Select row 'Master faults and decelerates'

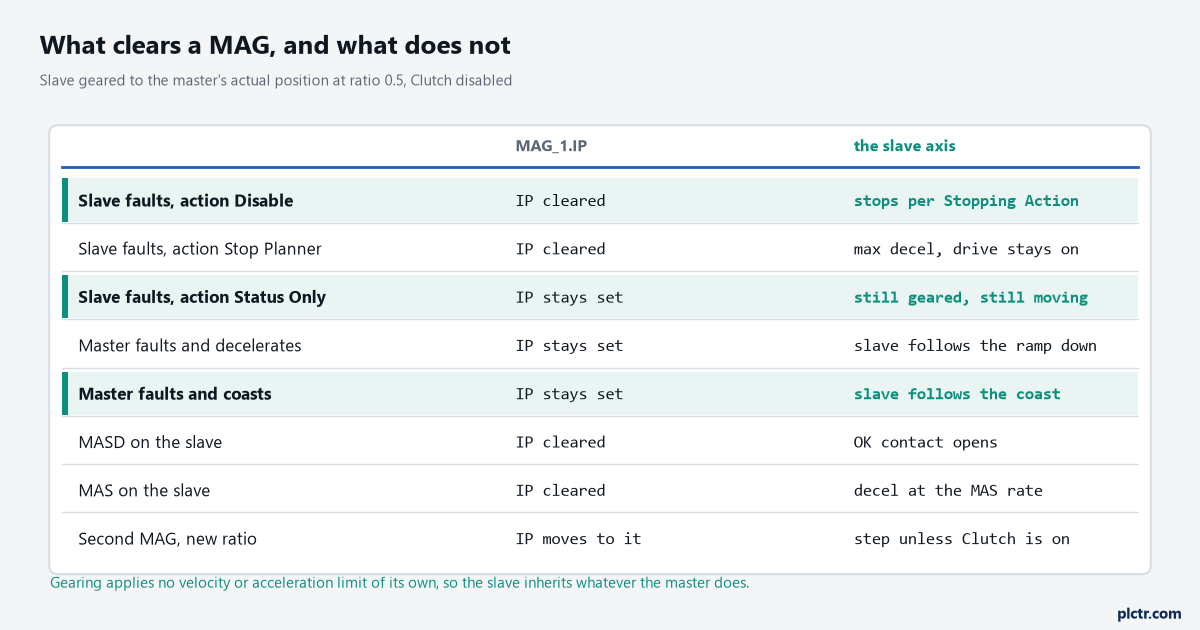tap(600, 346)
